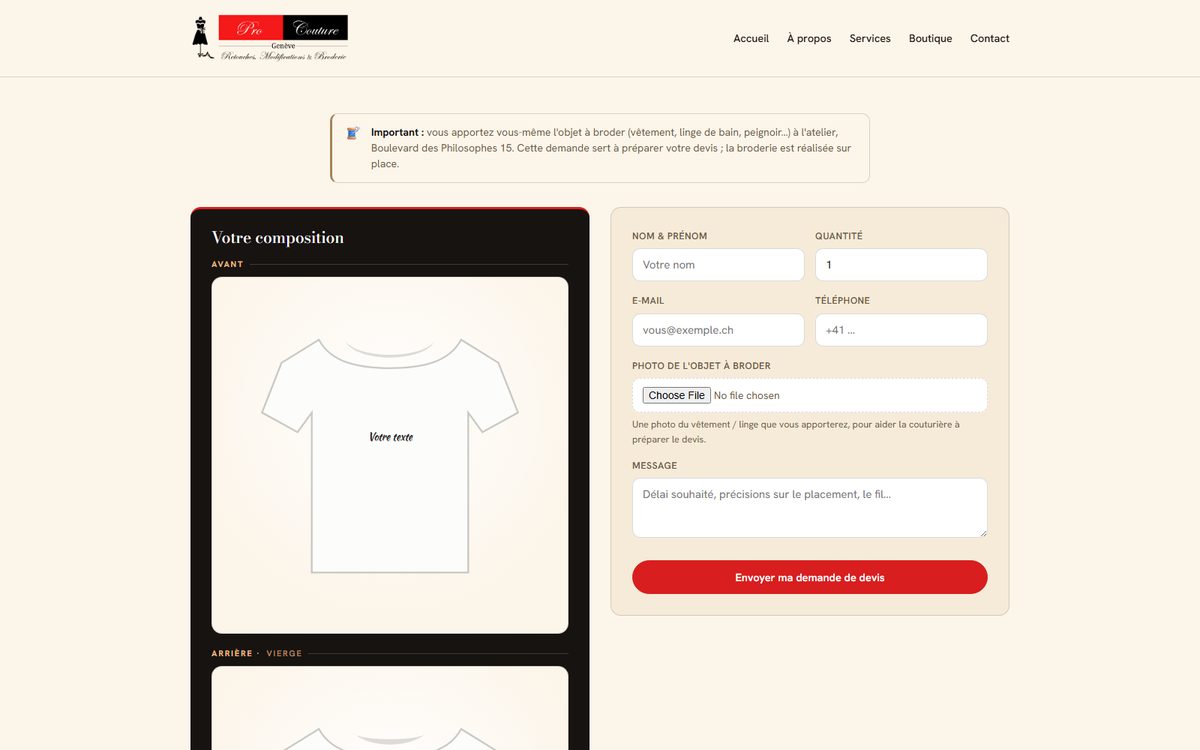Click the Pro Couture Genève logo

(270, 38)
